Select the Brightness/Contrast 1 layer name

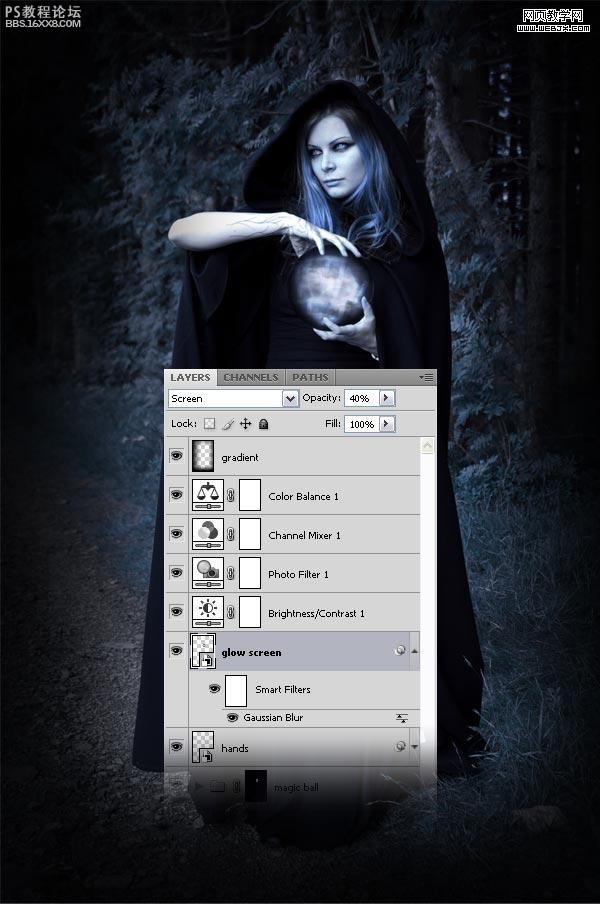click(316, 613)
